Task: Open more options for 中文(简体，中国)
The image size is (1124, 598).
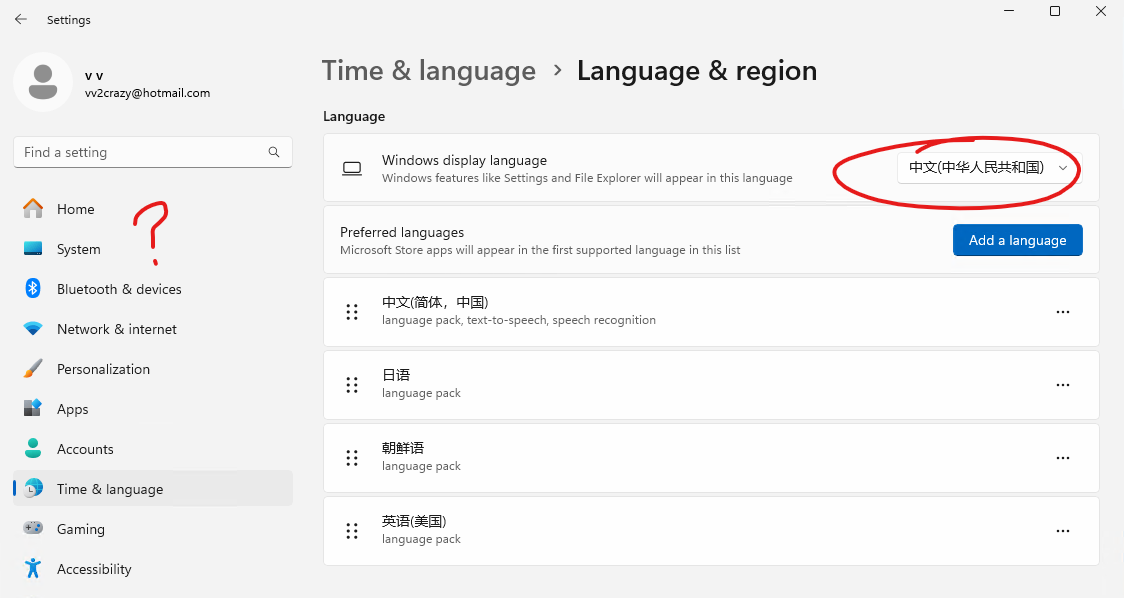Action: click(1062, 312)
